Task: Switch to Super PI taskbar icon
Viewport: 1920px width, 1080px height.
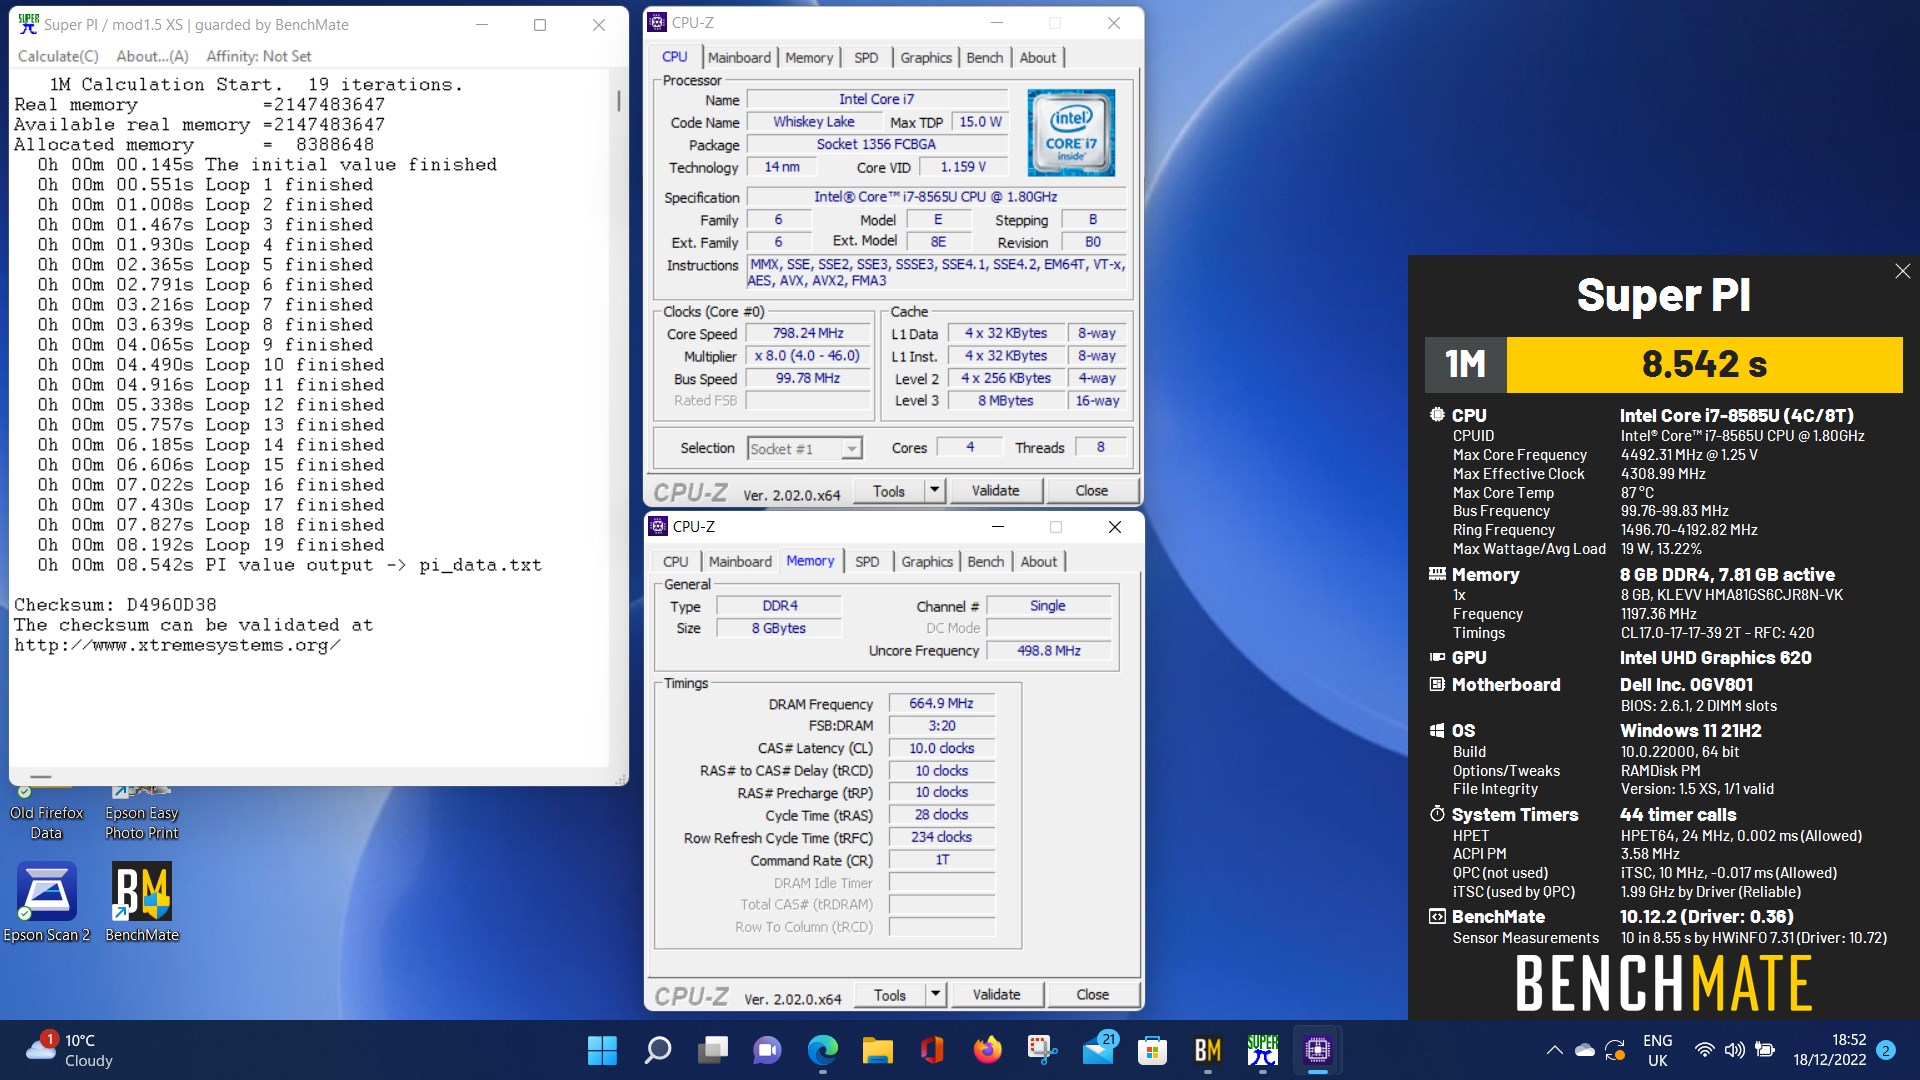Action: 1262,1050
